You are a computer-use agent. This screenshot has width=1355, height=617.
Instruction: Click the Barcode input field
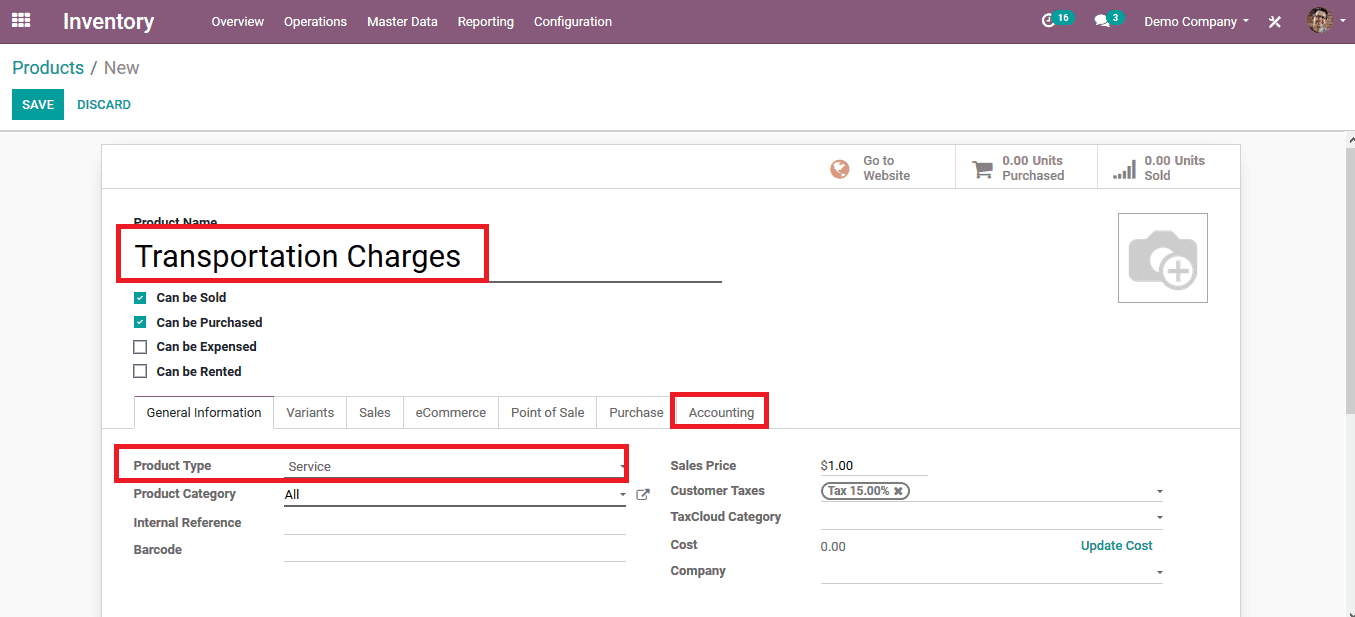(455, 549)
